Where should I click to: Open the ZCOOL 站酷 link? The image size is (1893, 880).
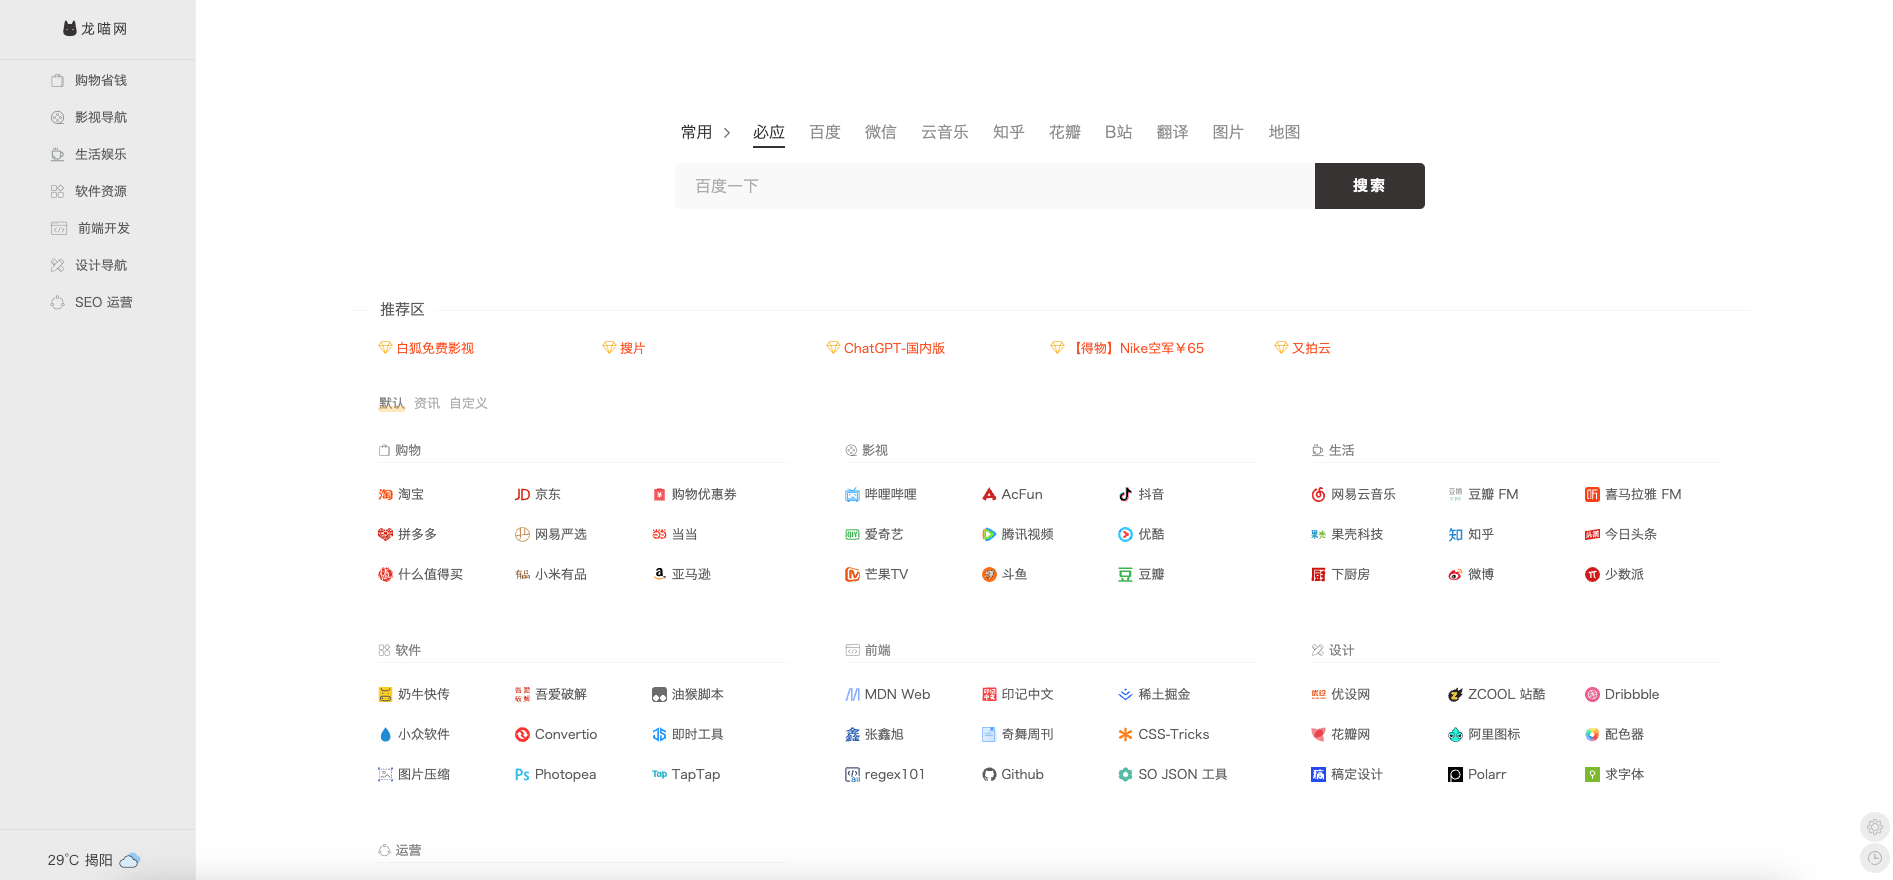pyautogui.click(x=1506, y=694)
